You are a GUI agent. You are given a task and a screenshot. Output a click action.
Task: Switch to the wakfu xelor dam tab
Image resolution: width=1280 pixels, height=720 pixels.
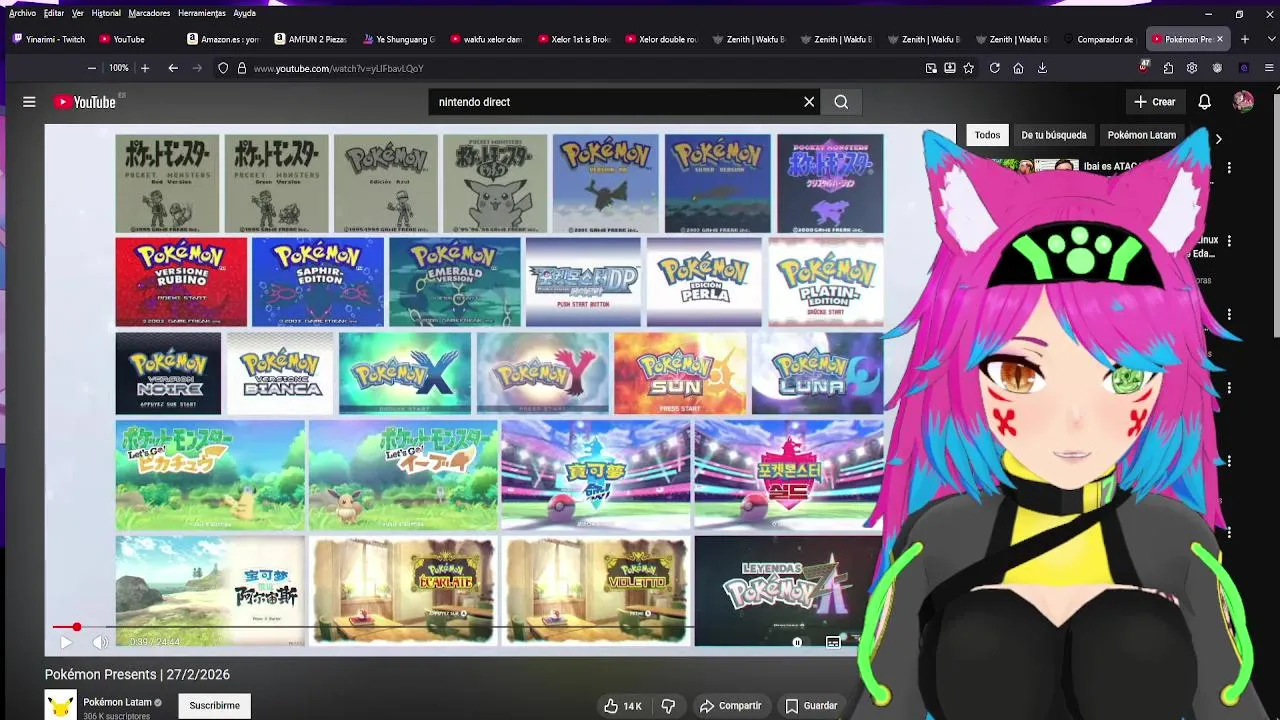[487, 39]
